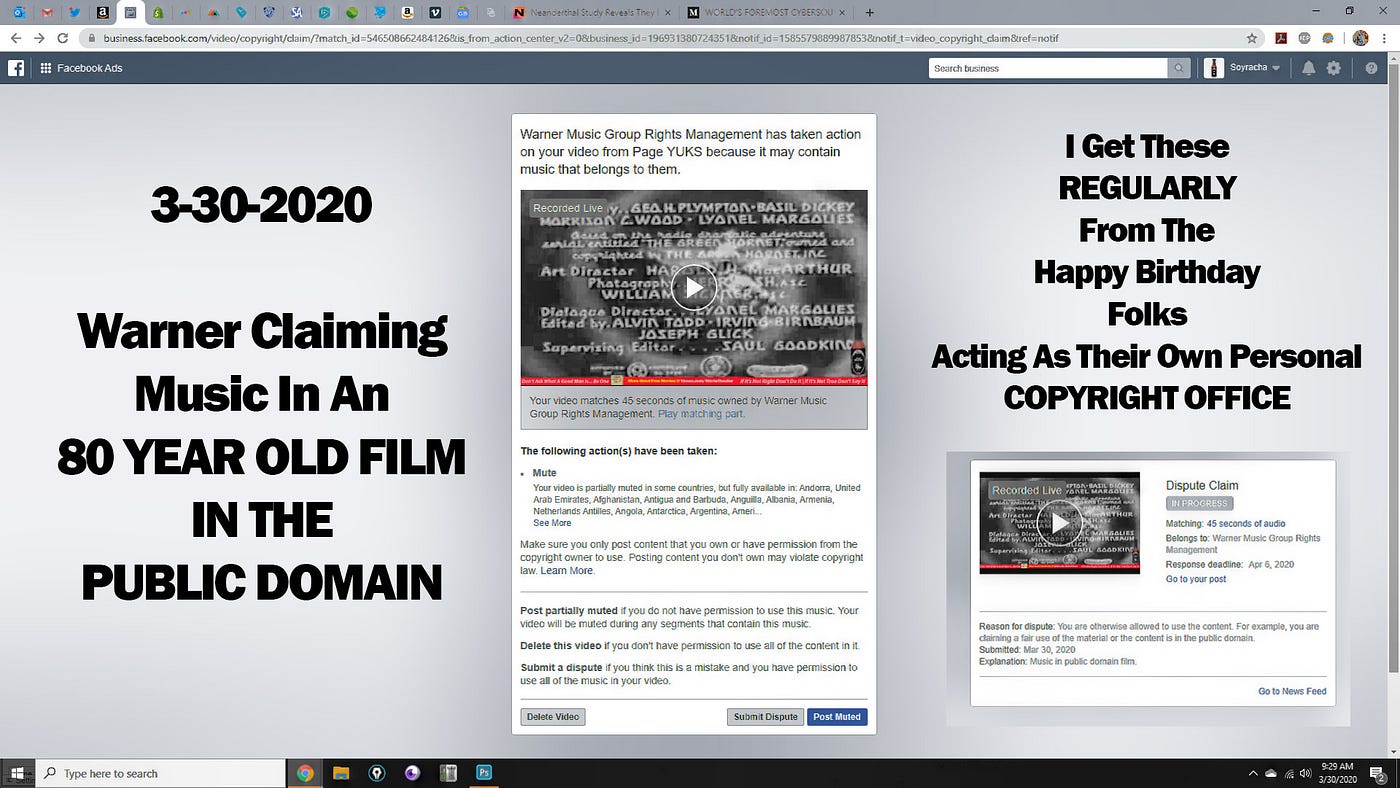Show hidden system tray icons
Screen dimensions: 1400x788
[x=1253, y=773]
